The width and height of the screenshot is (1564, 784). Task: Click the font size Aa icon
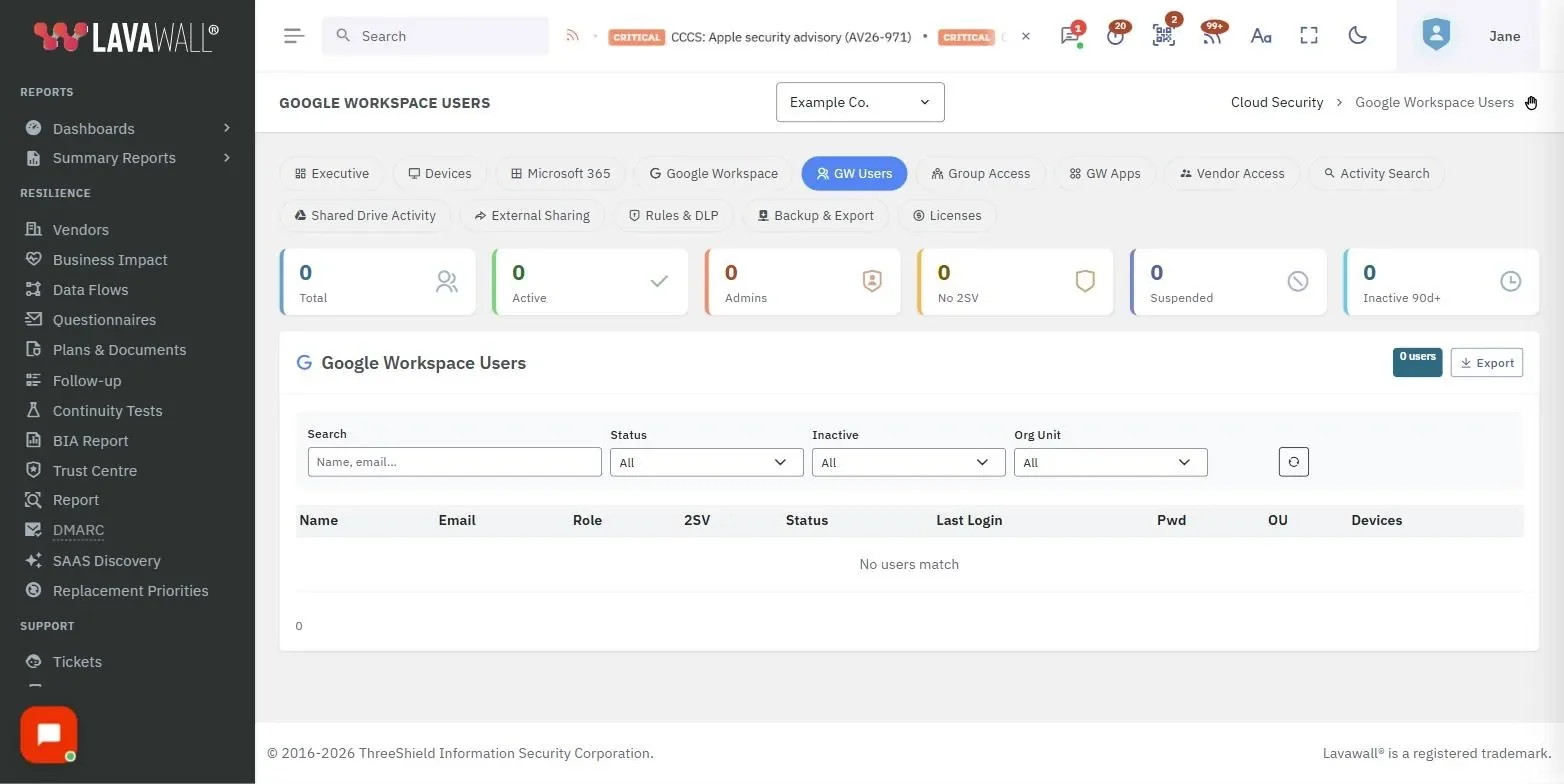(1261, 36)
